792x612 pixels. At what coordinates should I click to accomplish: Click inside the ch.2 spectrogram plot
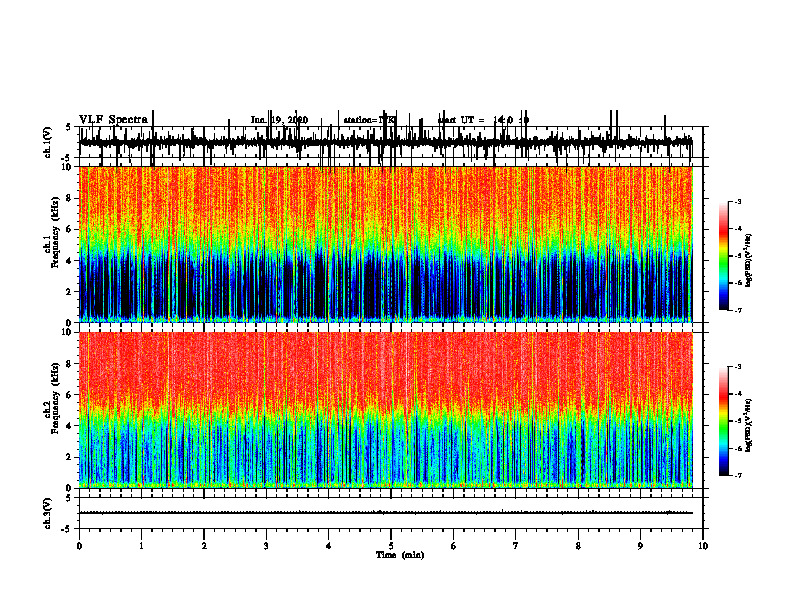tap(385, 410)
